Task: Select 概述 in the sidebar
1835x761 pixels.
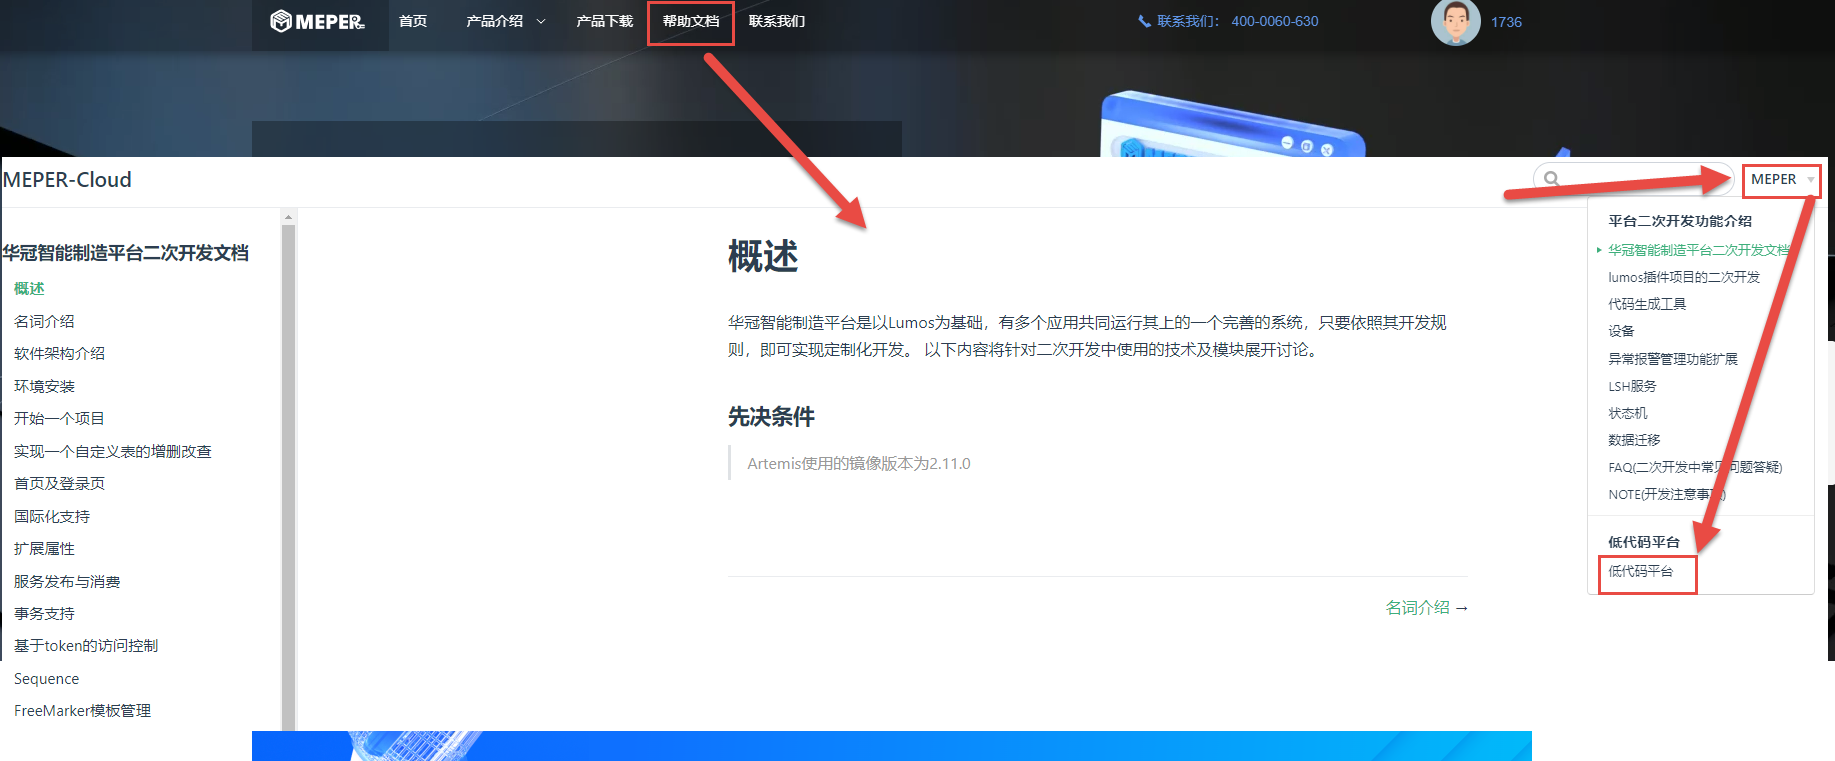Action: click(29, 288)
